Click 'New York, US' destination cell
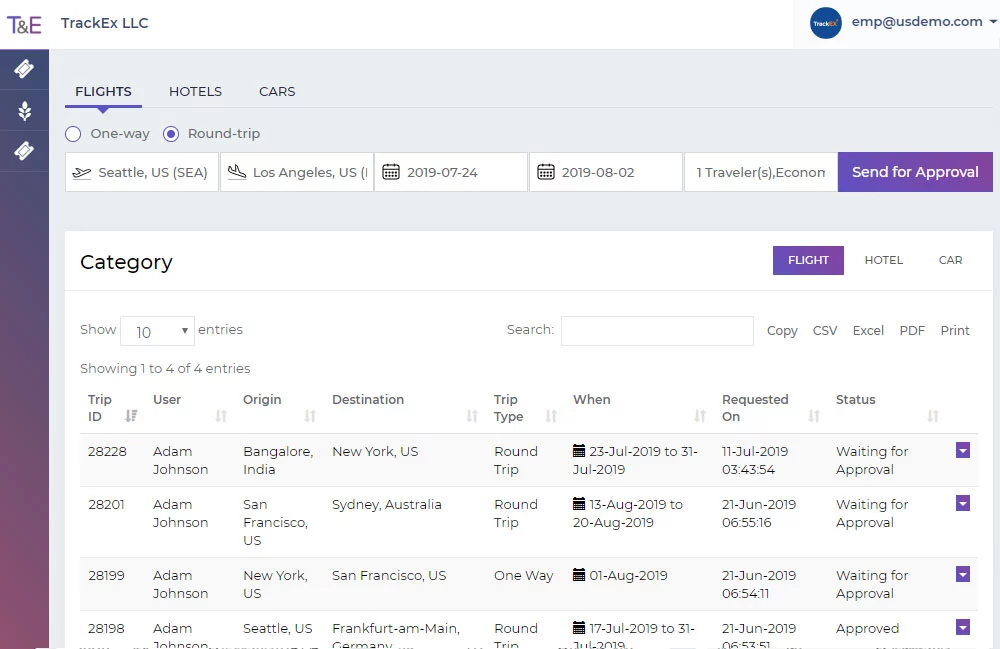Screen dimensions: 1000x649 click(375, 451)
